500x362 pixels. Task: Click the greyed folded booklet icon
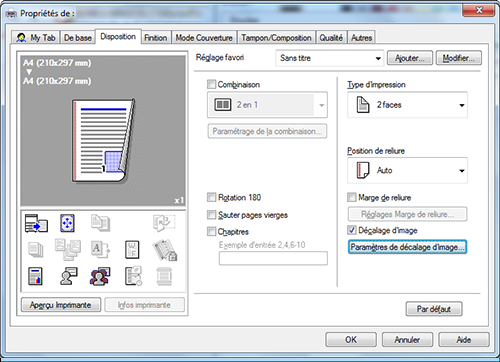(x=164, y=223)
